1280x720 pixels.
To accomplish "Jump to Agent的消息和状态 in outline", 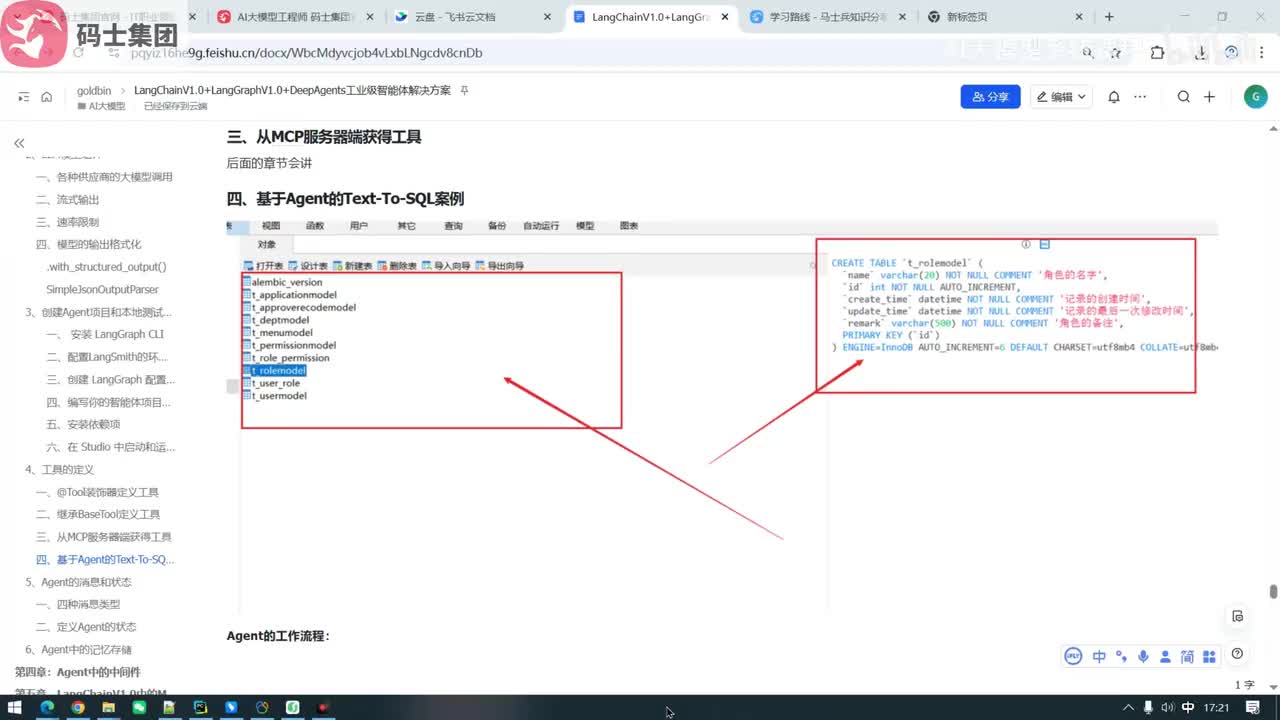I will pyautogui.click(x=78, y=582).
